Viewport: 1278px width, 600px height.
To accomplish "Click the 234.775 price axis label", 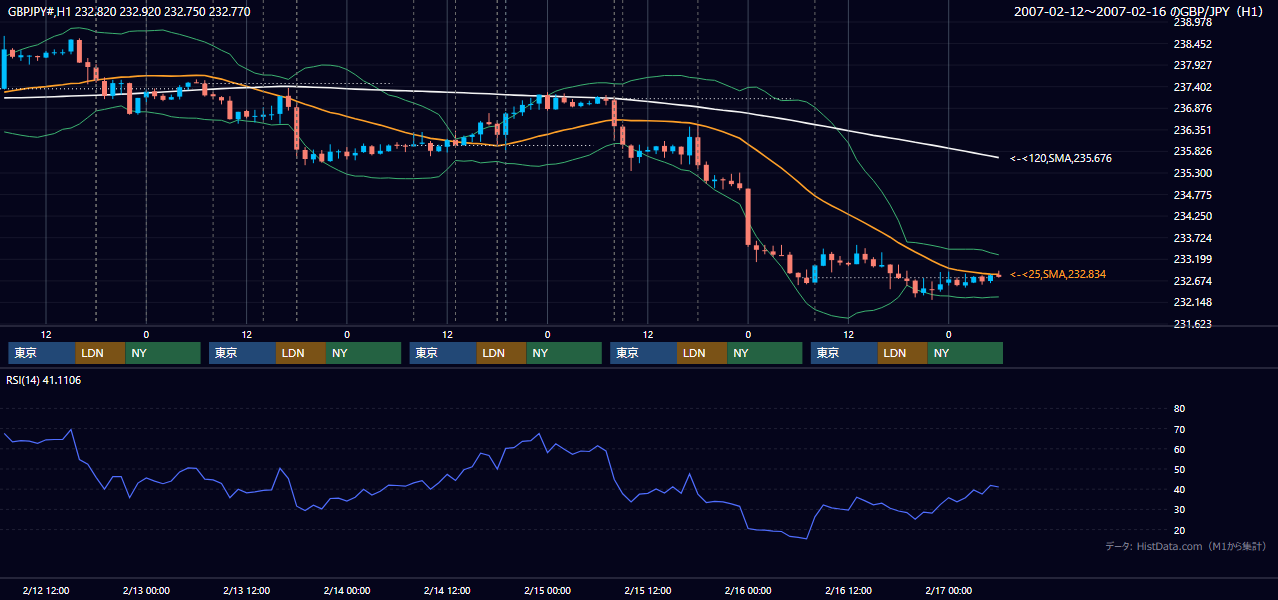I will (x=1192, y=195).
